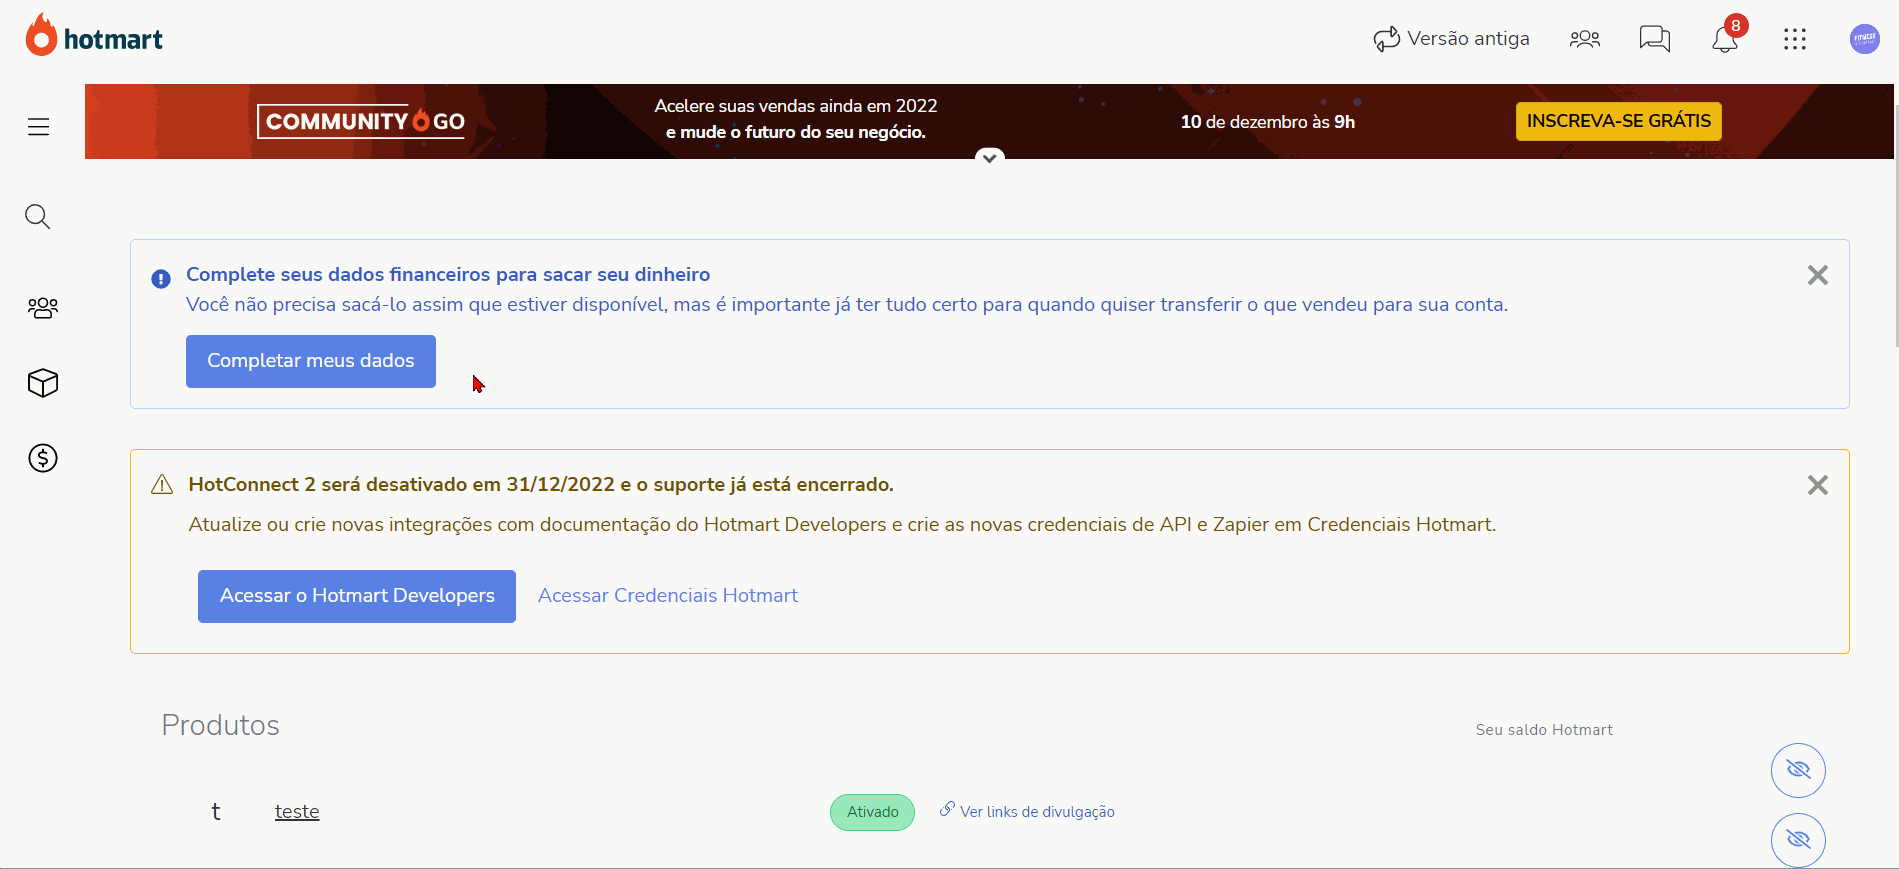The image size is (1899, 869).
Task: Open the top bar community people icon
Action: click(1585, 39)
